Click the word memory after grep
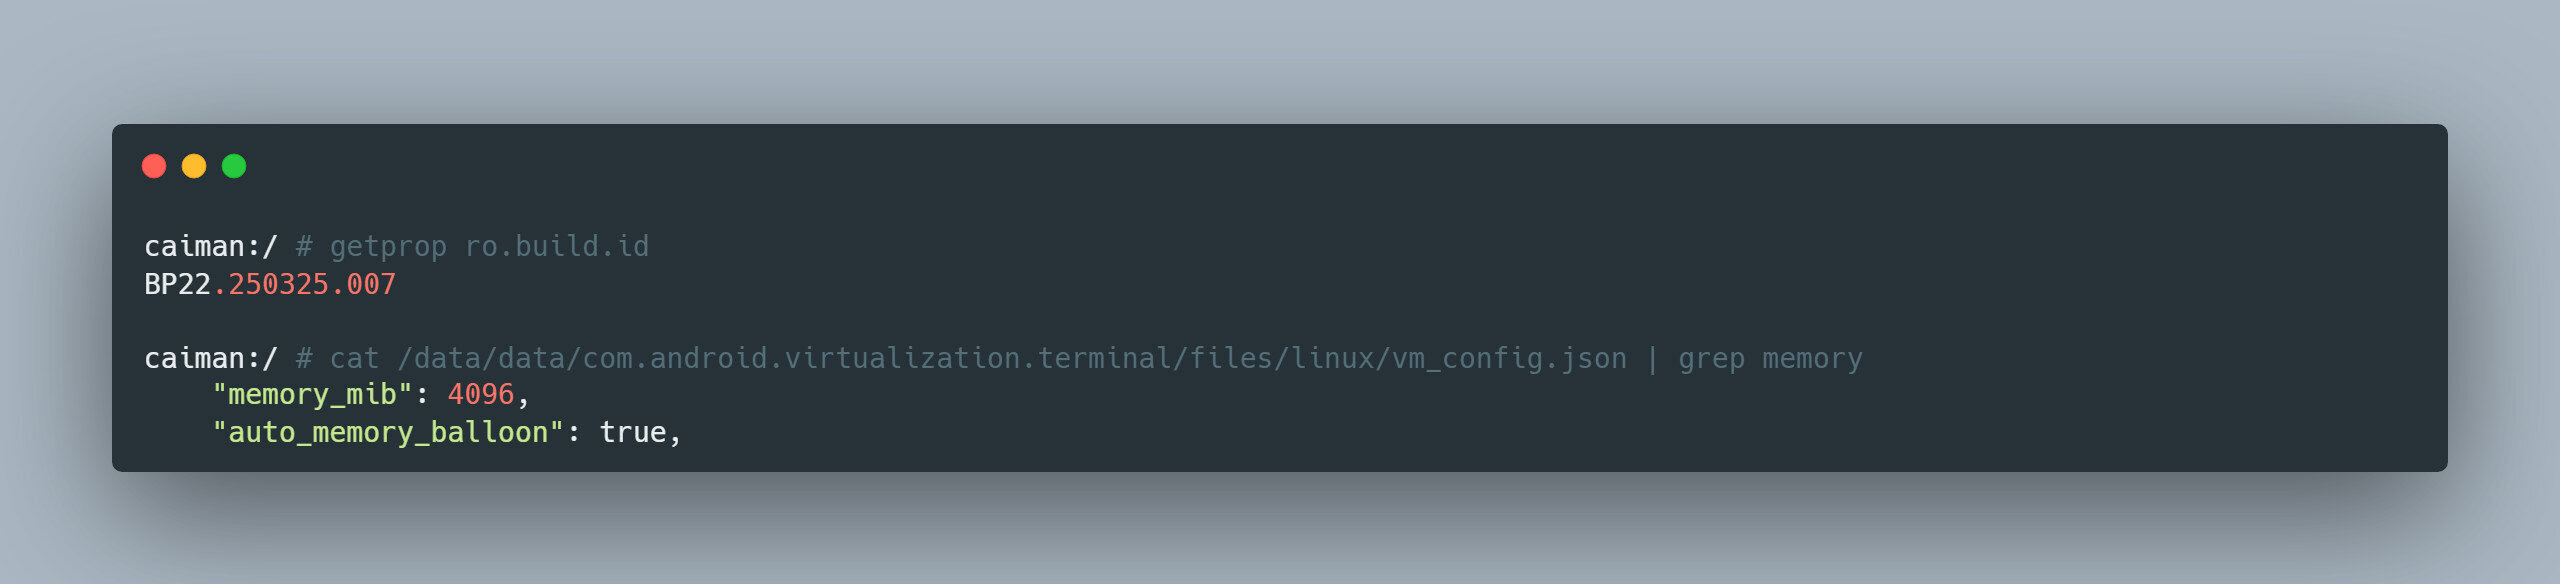 1812,359
